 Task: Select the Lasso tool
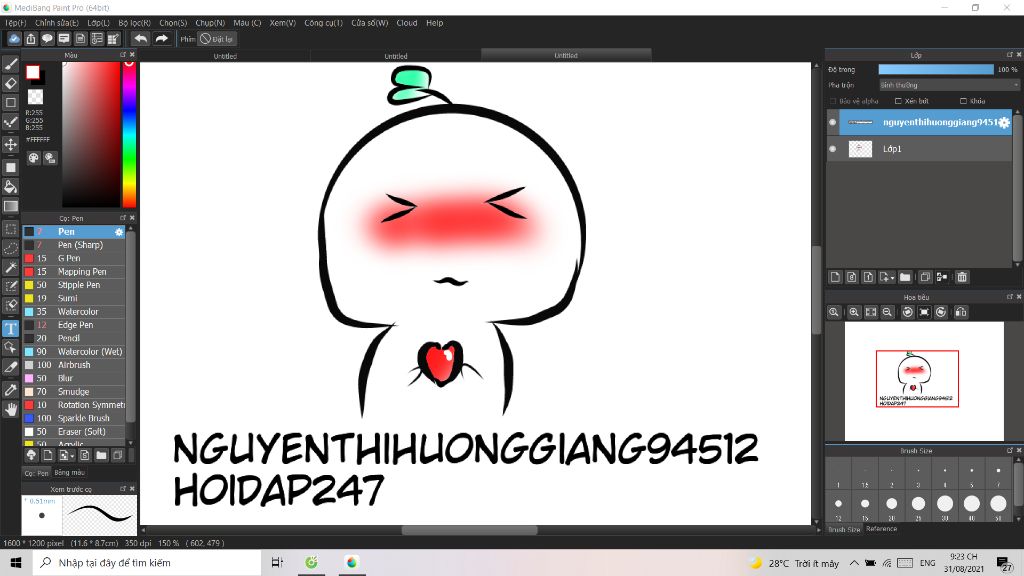click(x=10, y=248)
